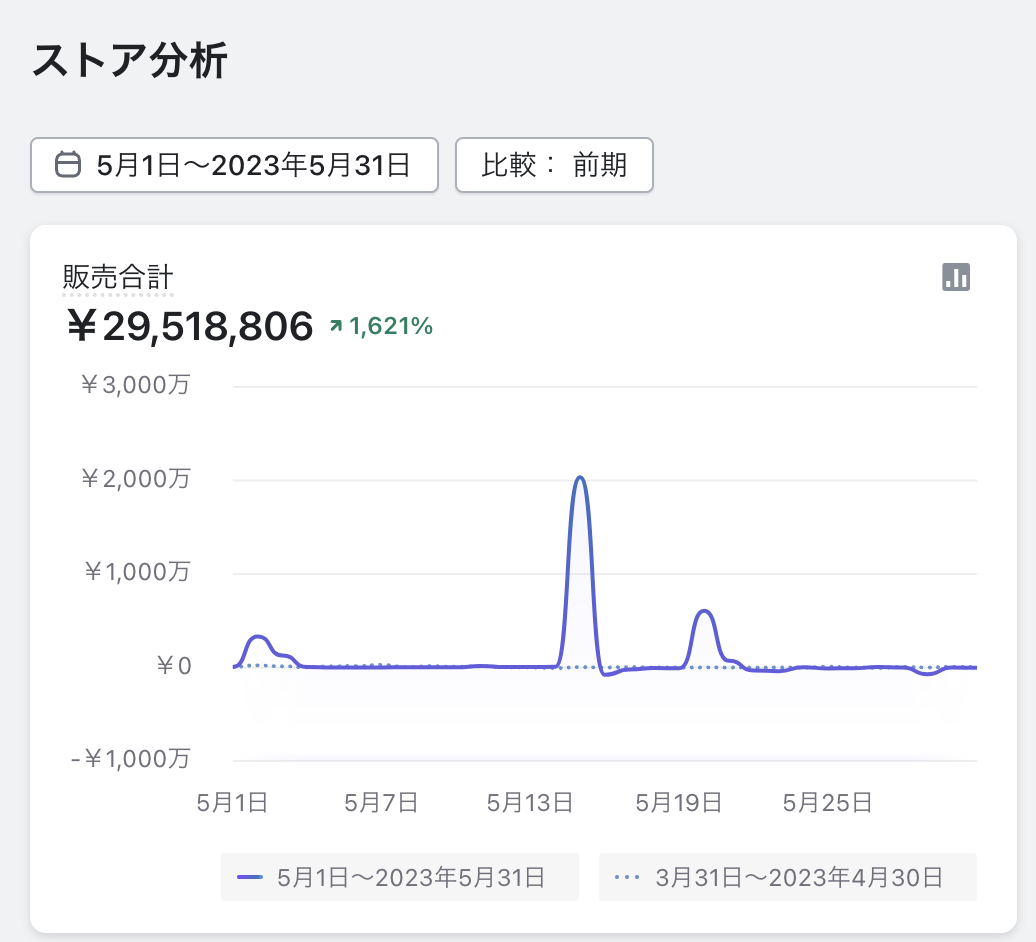Open the 比較: 前期 comparison dropdown

[x=554, y=165]
